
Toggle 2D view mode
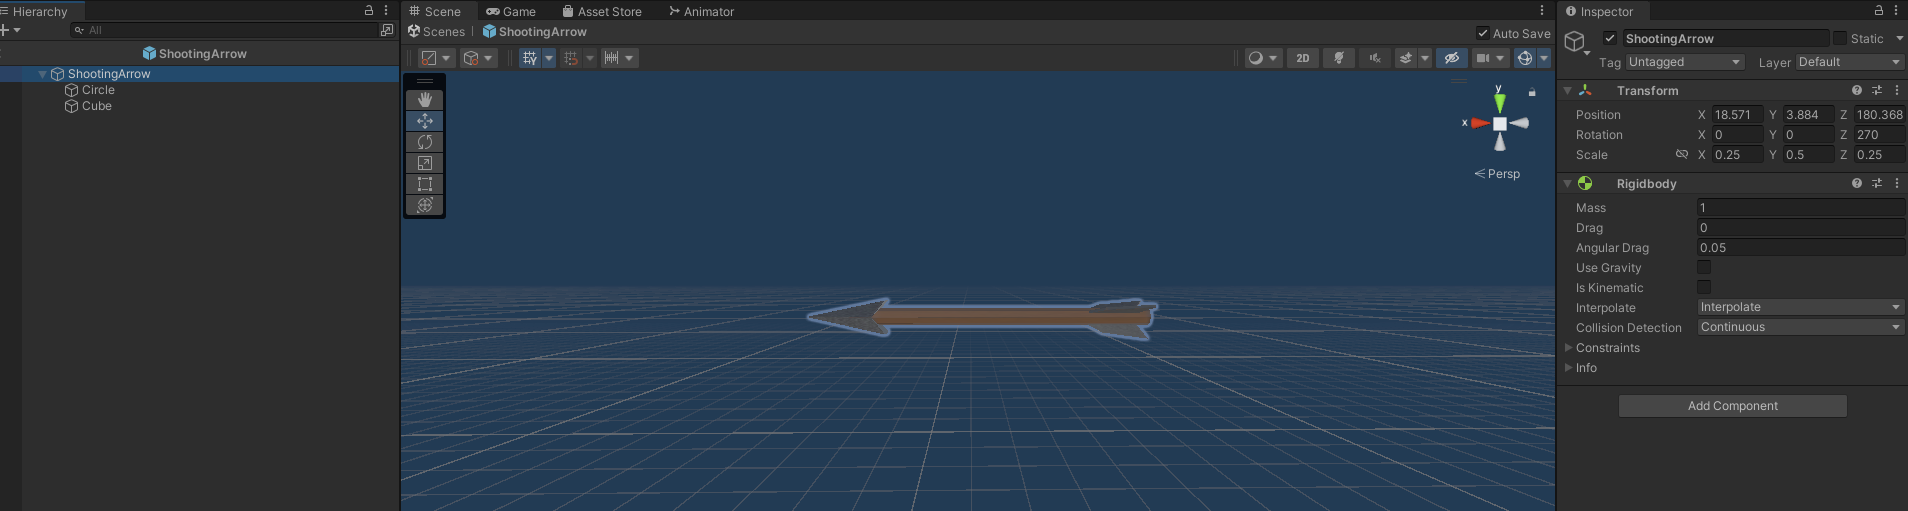(1302, 58)
